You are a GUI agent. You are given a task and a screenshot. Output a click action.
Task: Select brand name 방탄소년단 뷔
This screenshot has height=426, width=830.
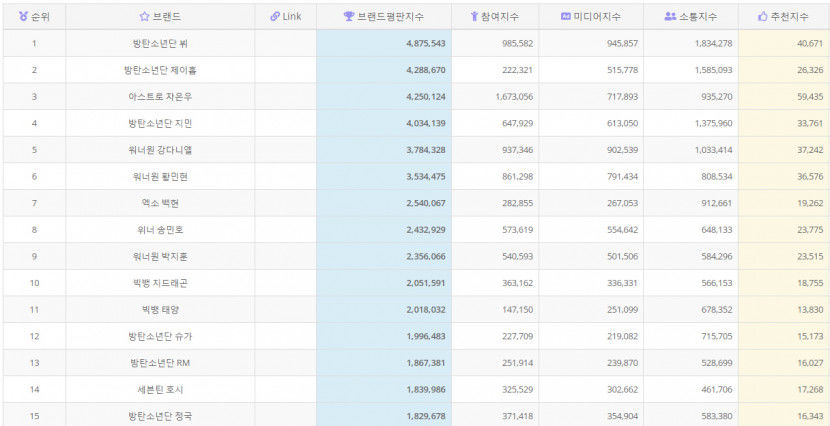click(160, 43)
